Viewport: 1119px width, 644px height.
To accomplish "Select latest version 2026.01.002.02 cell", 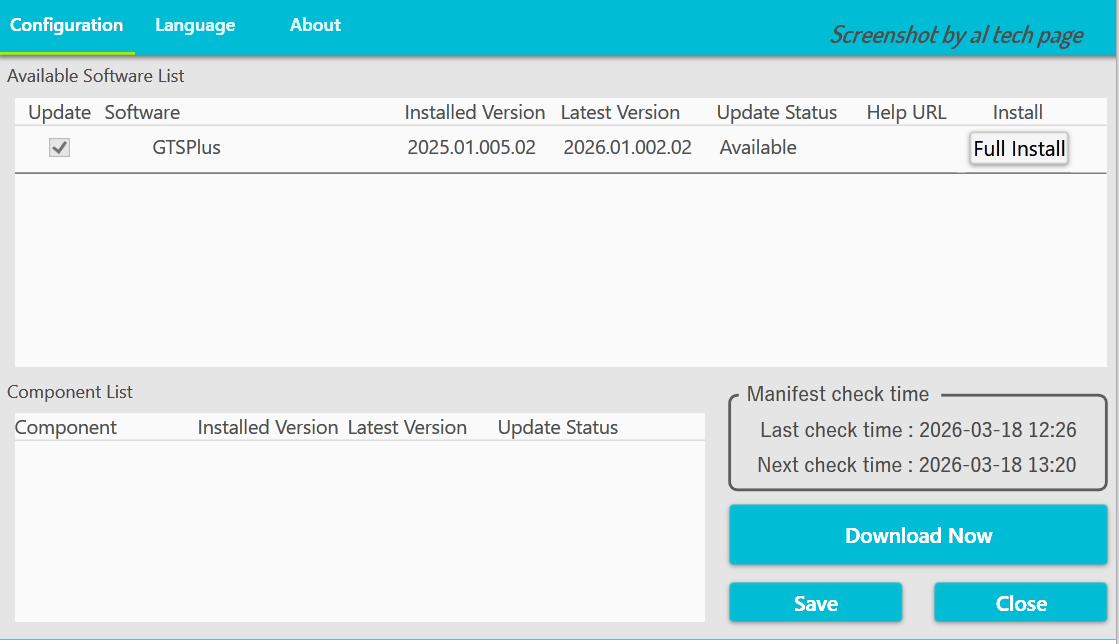I will [627, 148].
